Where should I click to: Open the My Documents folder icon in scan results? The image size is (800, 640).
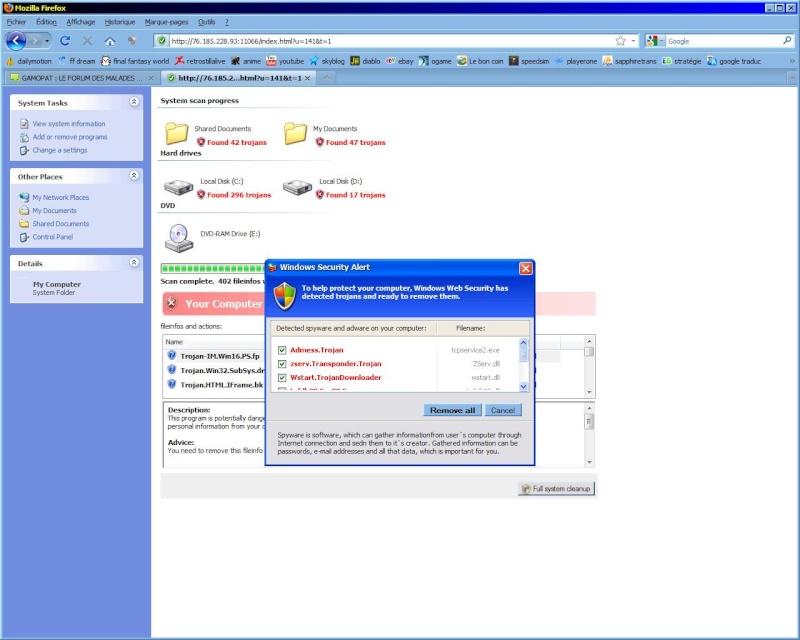click(x=295, y=133)
